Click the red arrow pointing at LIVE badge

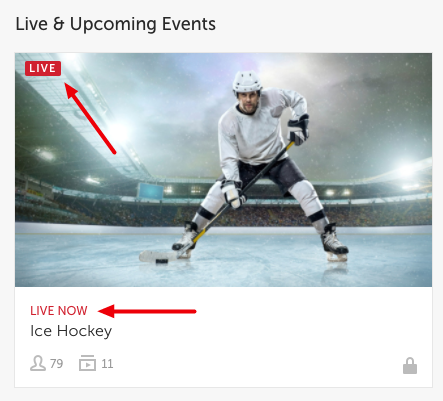(x=90, y=118)
